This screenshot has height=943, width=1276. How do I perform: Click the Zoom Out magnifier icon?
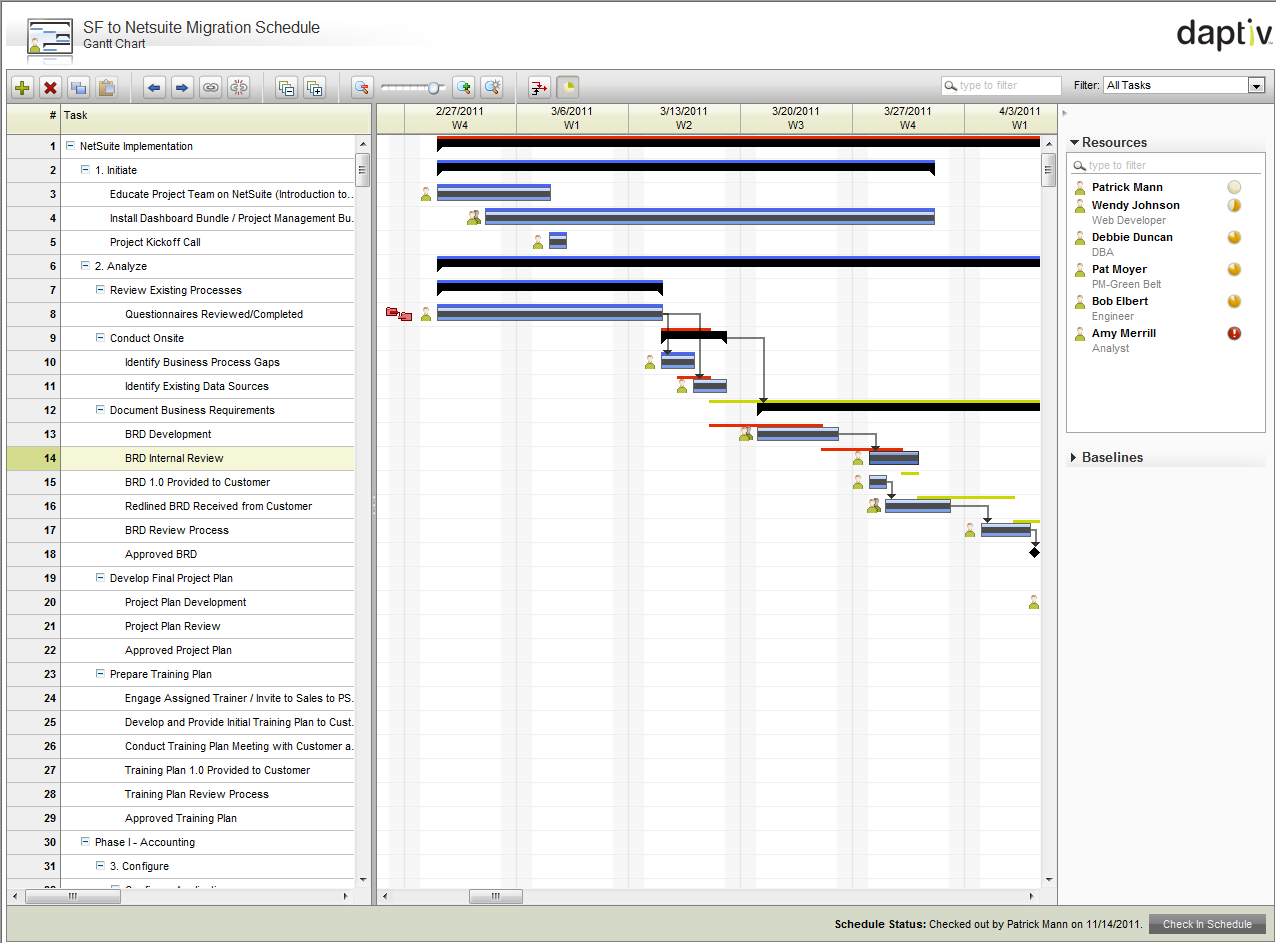point(362,88)
